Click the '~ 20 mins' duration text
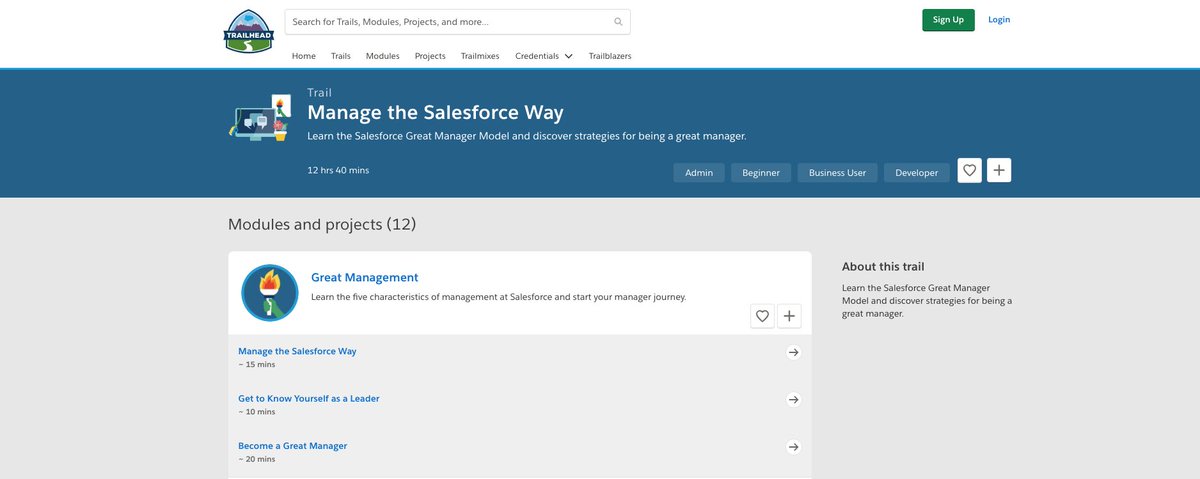1200x479 pixels. (x=256, y=459)
